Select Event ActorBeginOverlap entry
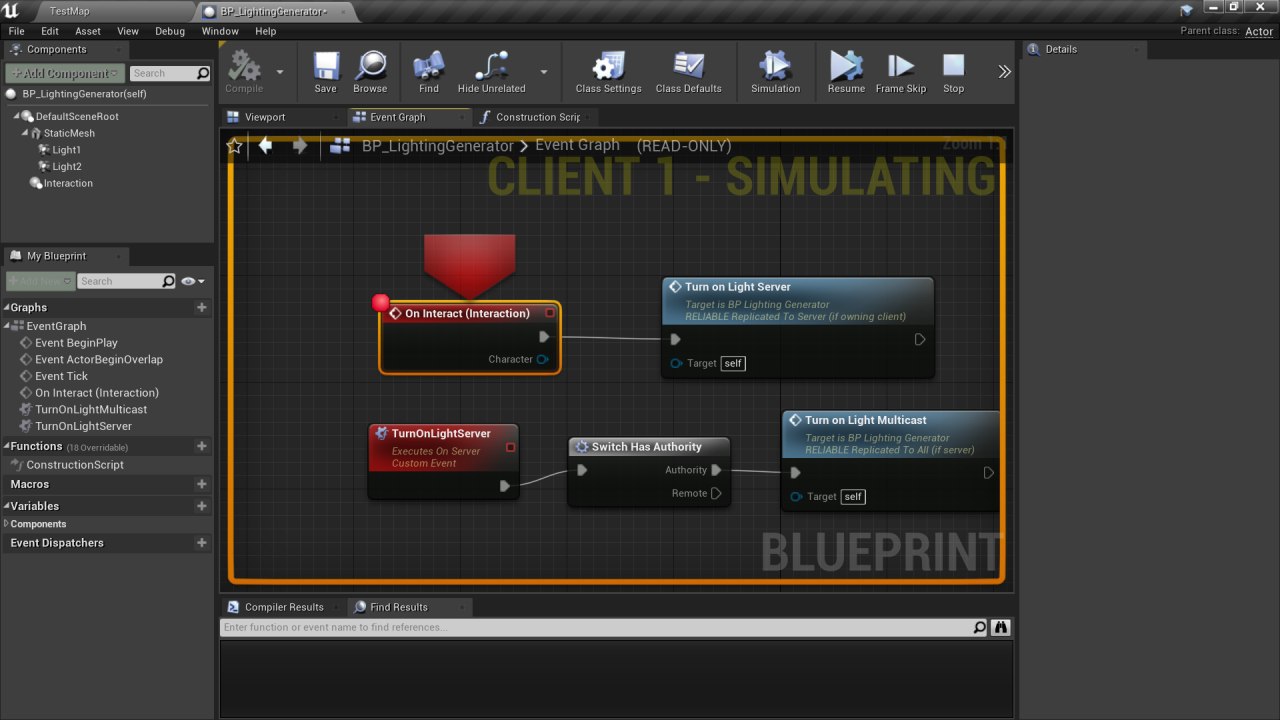 tap(98, 359)
